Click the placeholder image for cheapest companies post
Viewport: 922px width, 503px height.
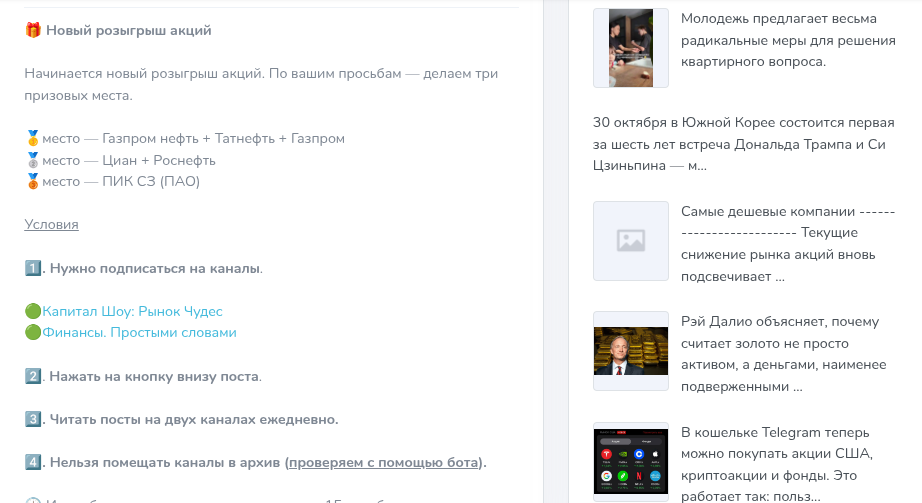(x=631, y=241)
